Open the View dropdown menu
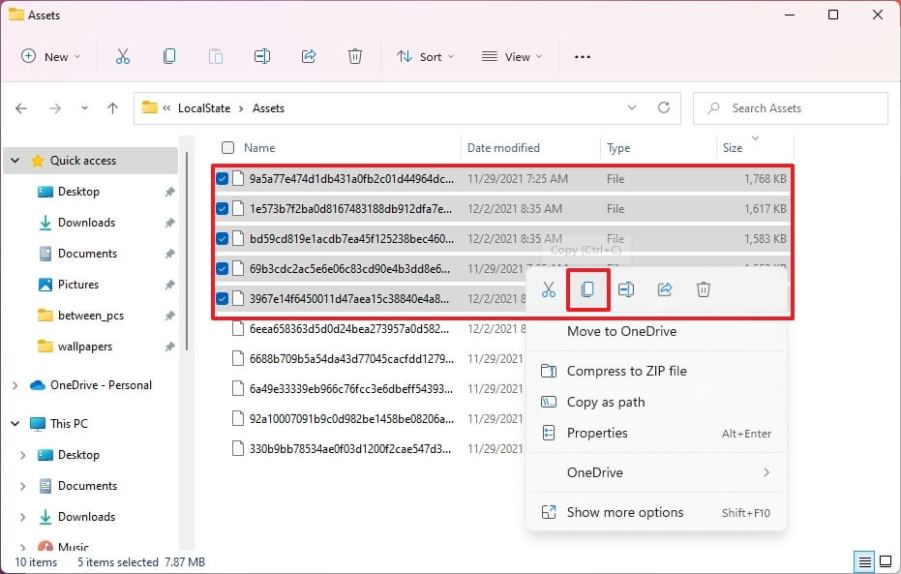This screenshot has height=574, width=901. 512,56
